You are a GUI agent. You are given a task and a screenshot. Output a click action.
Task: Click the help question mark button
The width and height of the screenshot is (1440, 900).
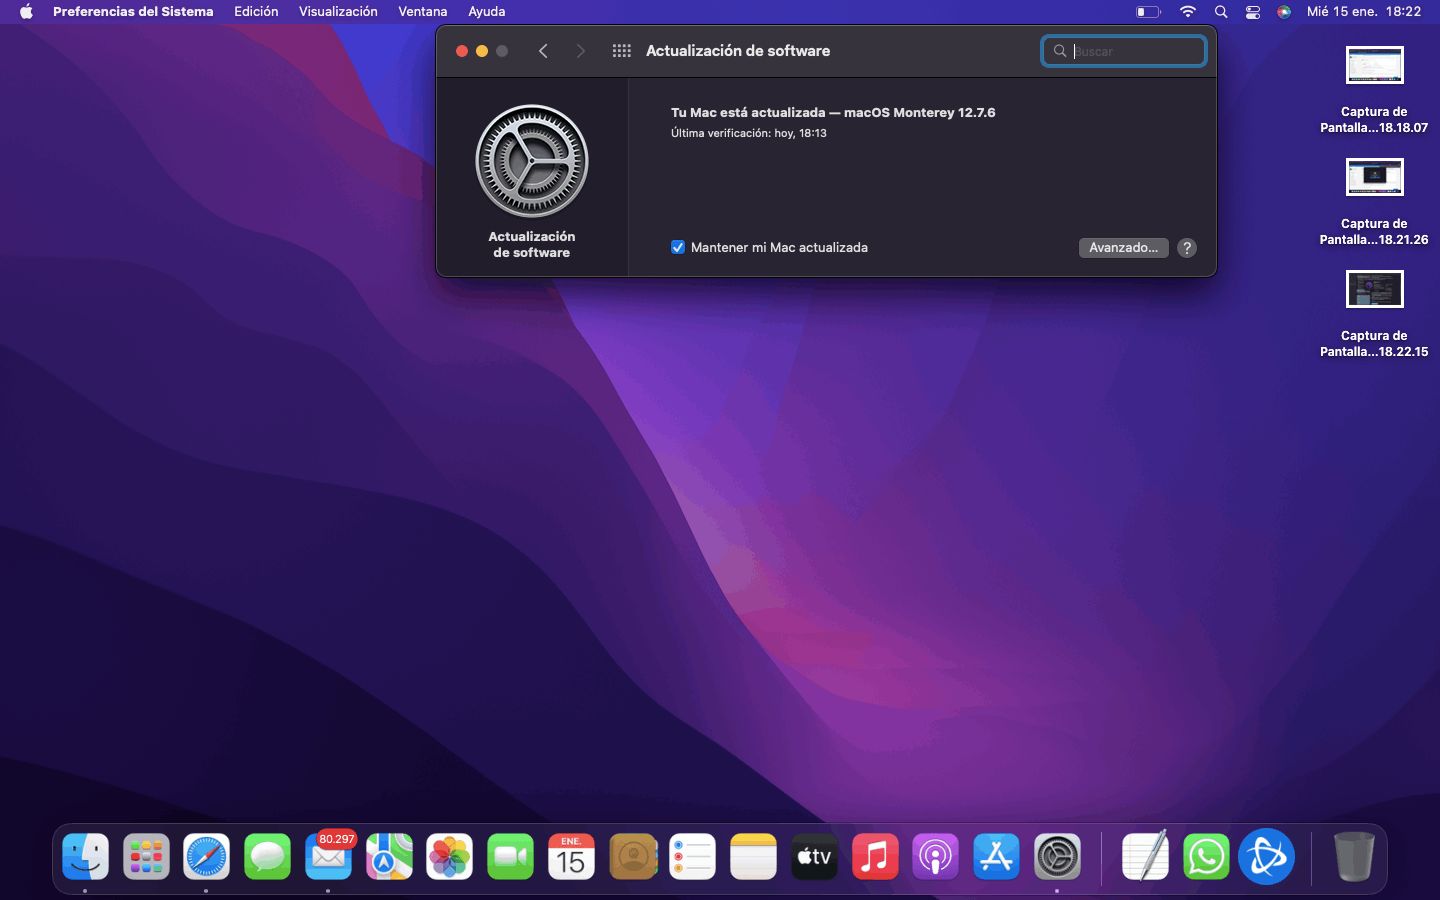[x=1187, y=248]
